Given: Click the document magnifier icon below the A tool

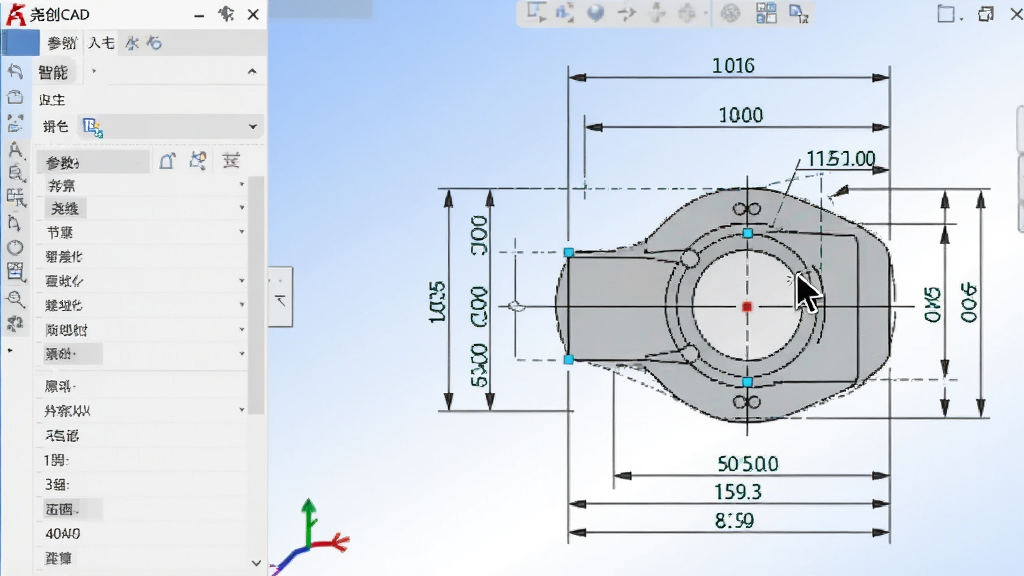Looking at the screenshot, I should [16, 173].
